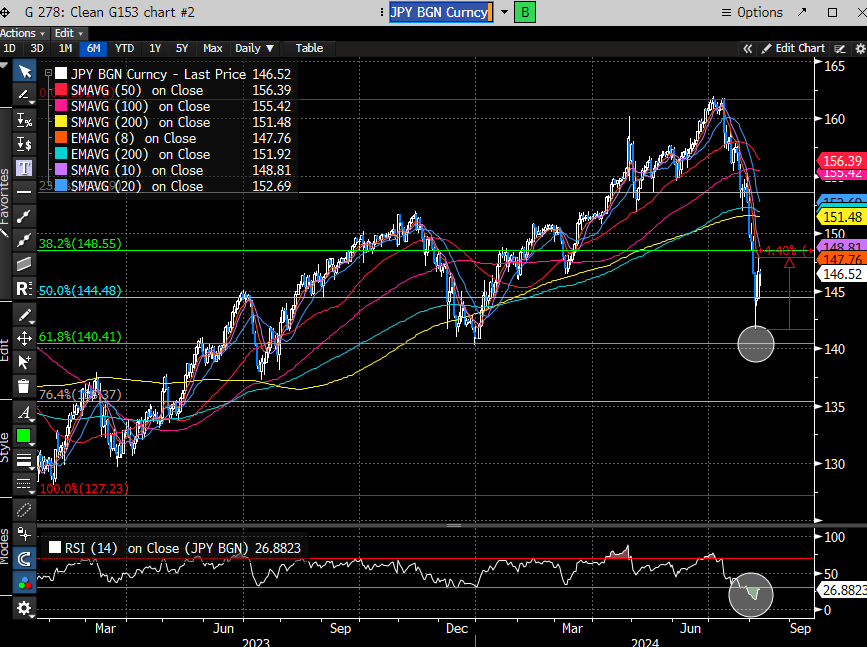Viewport: 867px width, 647px height.
Task: Select the Max time range
Action: click(x=212, y=48)
